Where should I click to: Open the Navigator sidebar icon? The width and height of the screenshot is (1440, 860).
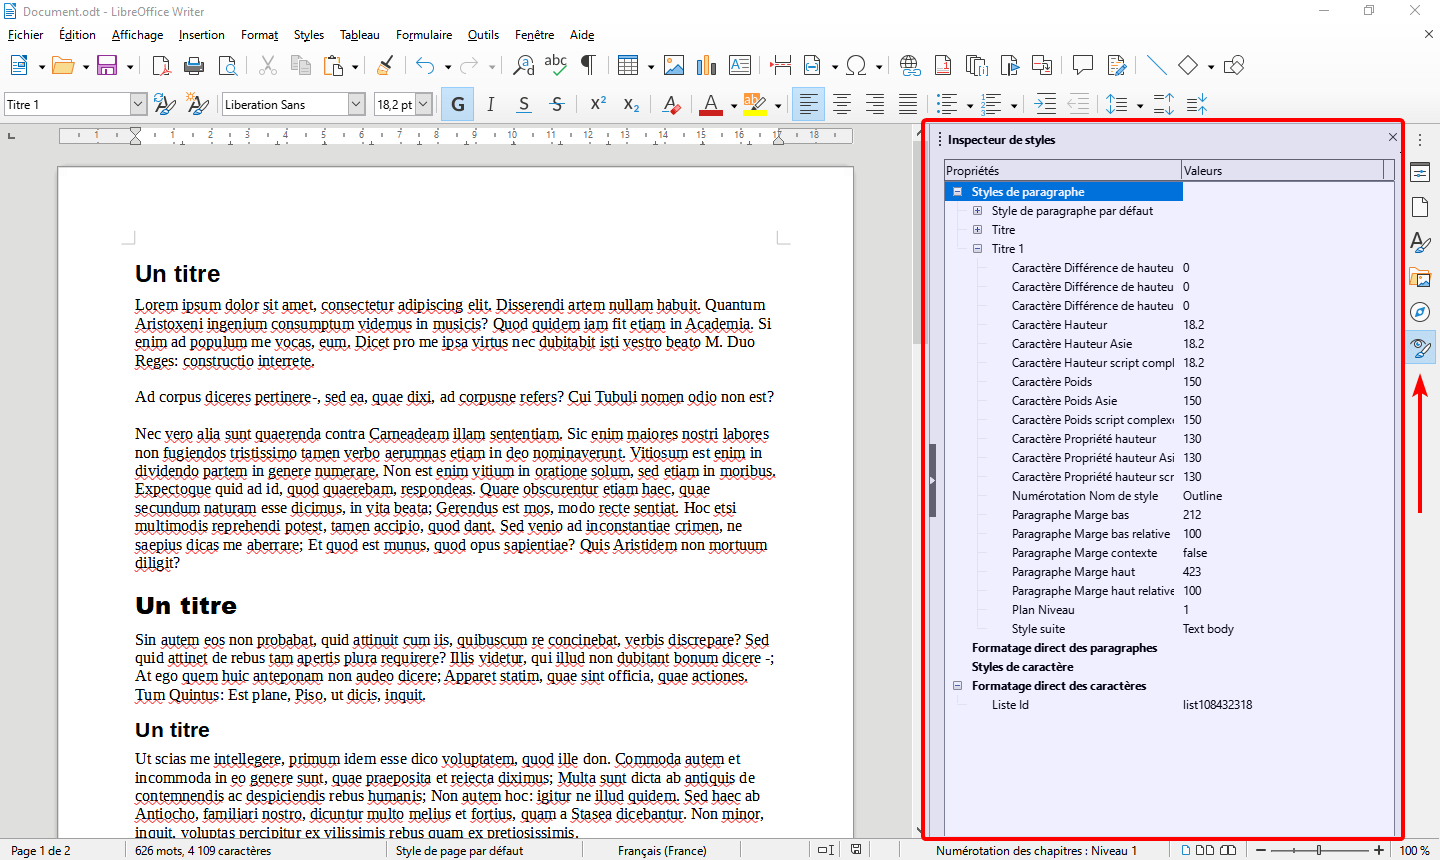point(1420,312)
